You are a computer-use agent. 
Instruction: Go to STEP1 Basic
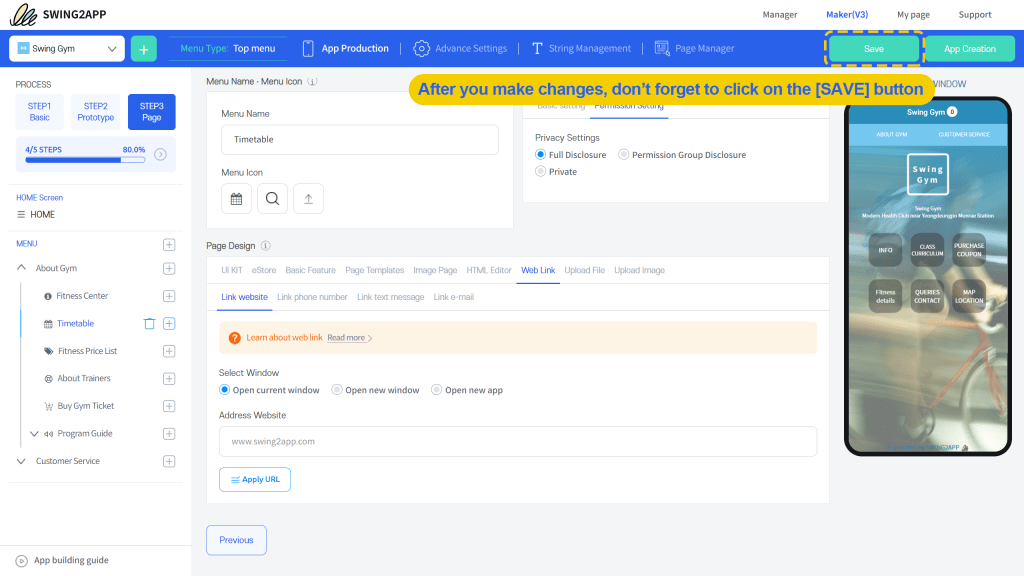click(x=39, y=112)
